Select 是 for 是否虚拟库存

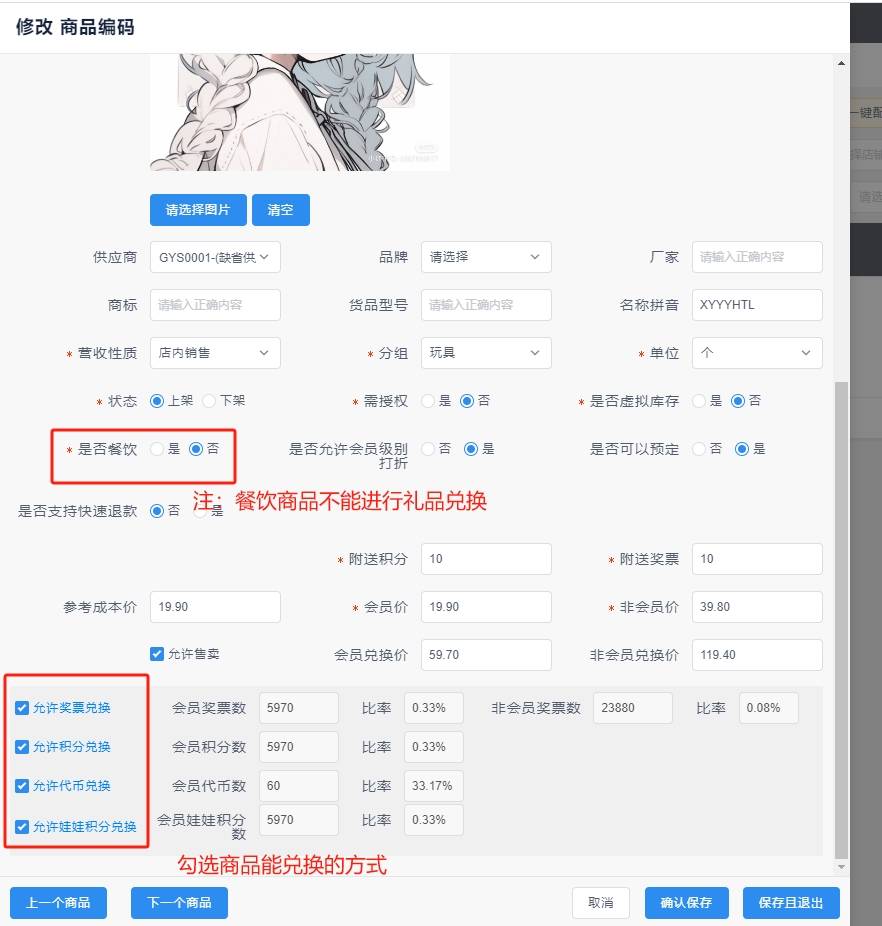[x=699, y=401]
